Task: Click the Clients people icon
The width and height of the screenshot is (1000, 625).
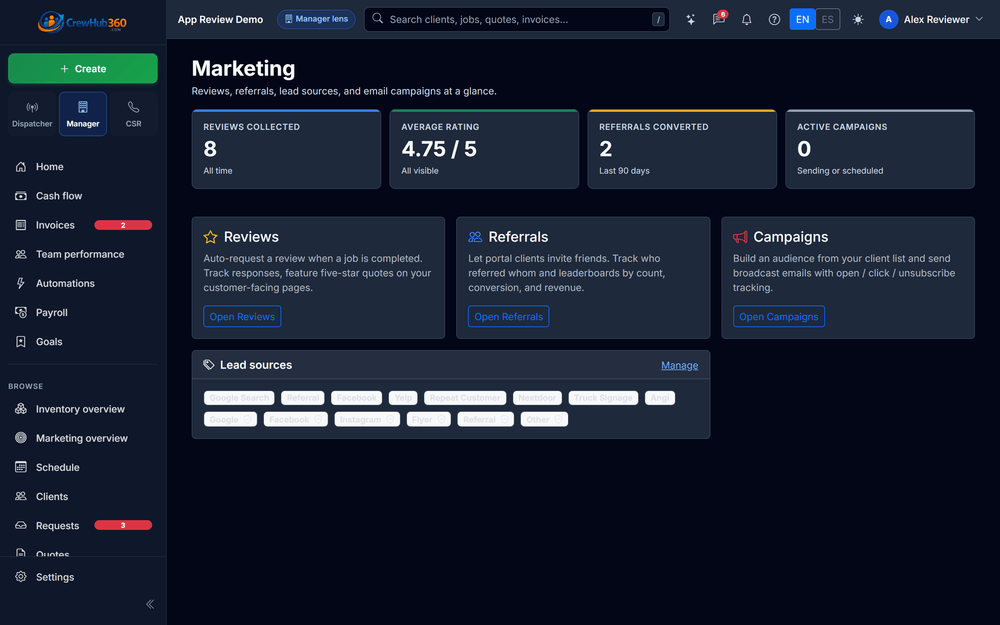Action: 21,496
